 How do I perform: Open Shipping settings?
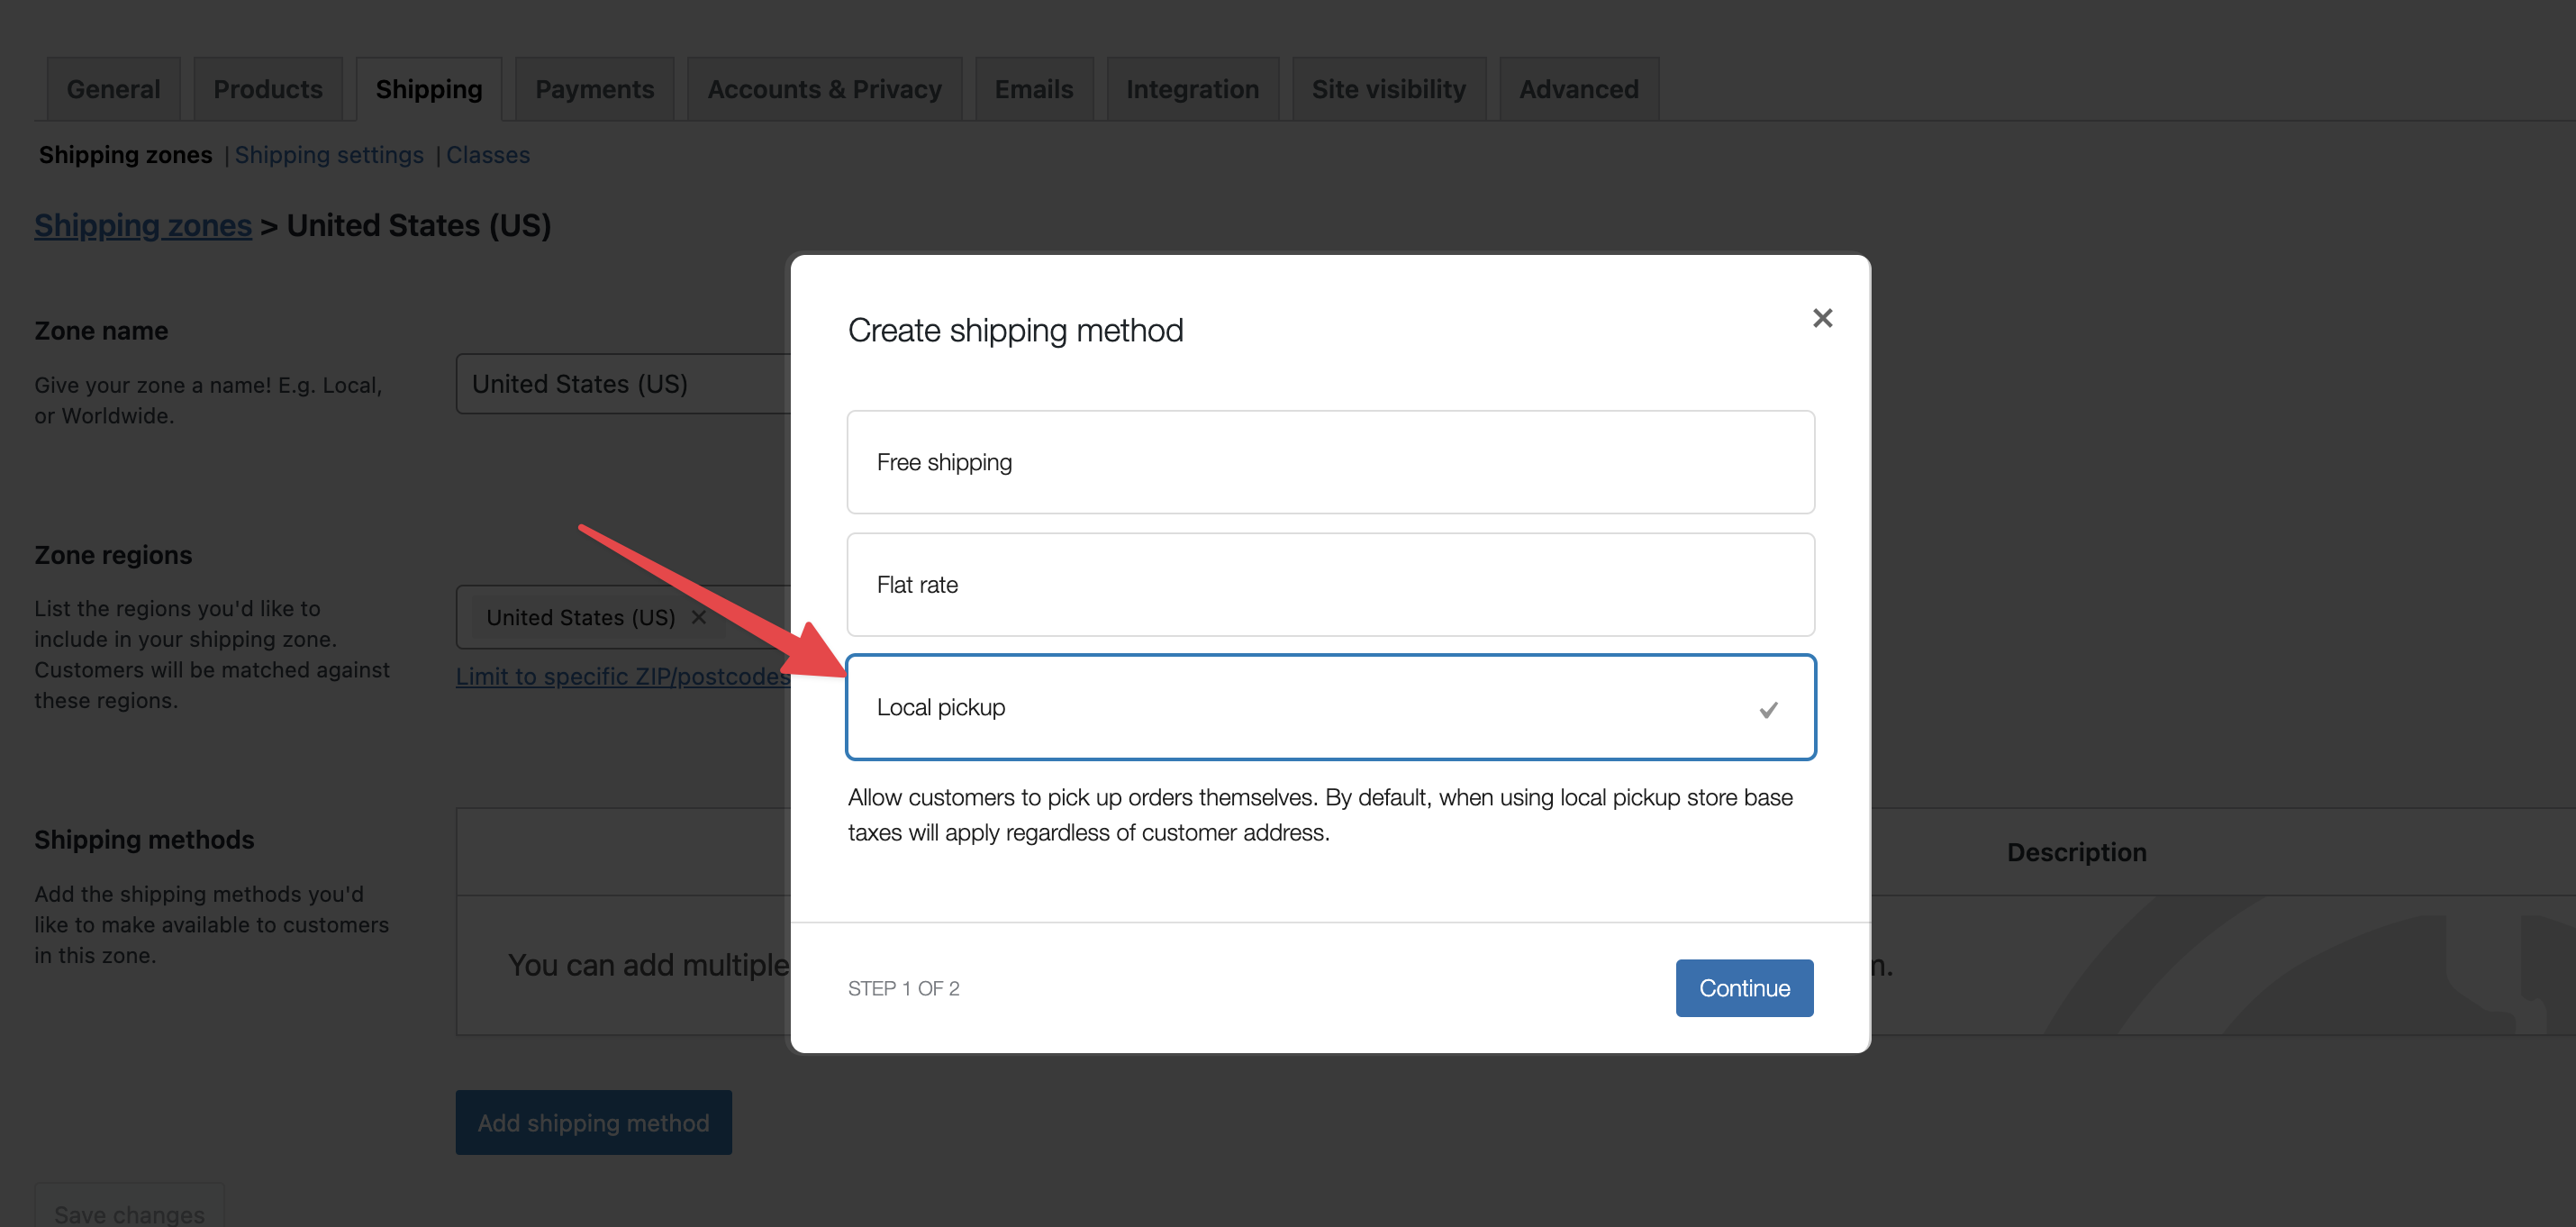pyautogui.click(x=330, y=155)
